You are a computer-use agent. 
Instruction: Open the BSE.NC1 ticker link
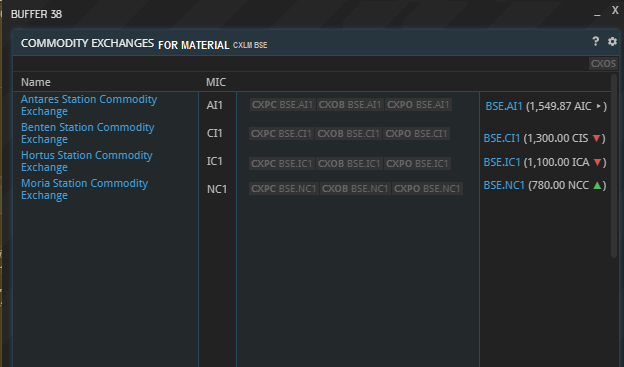(x=504, y=185)
